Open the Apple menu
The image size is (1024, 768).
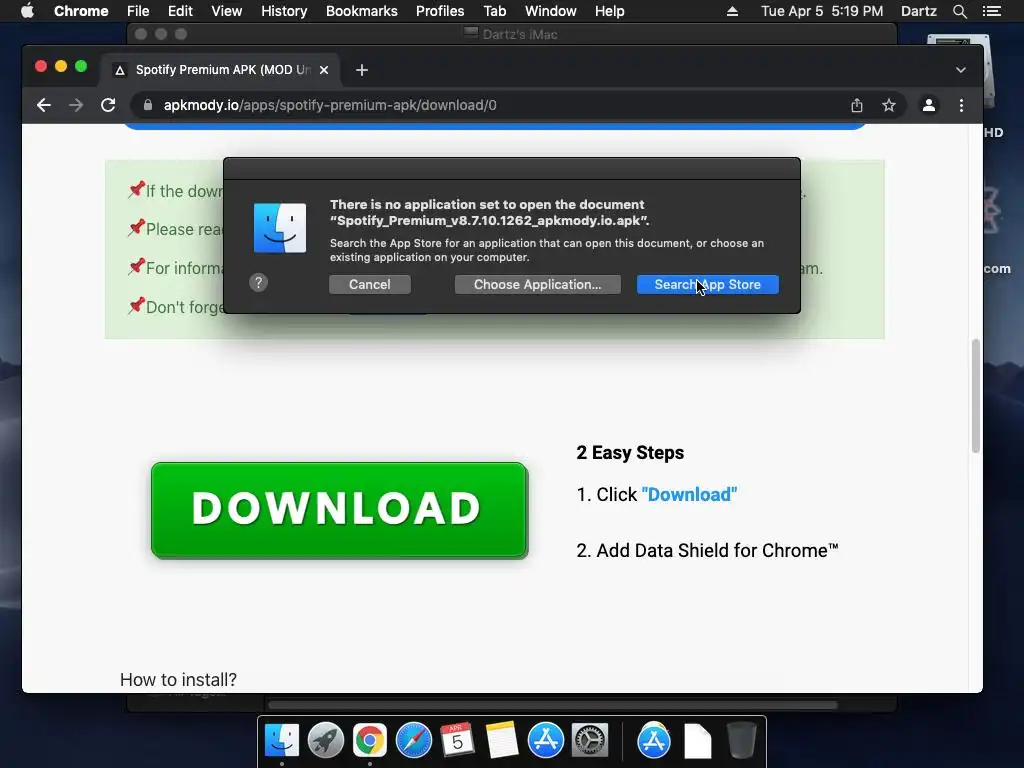point(27,11)
